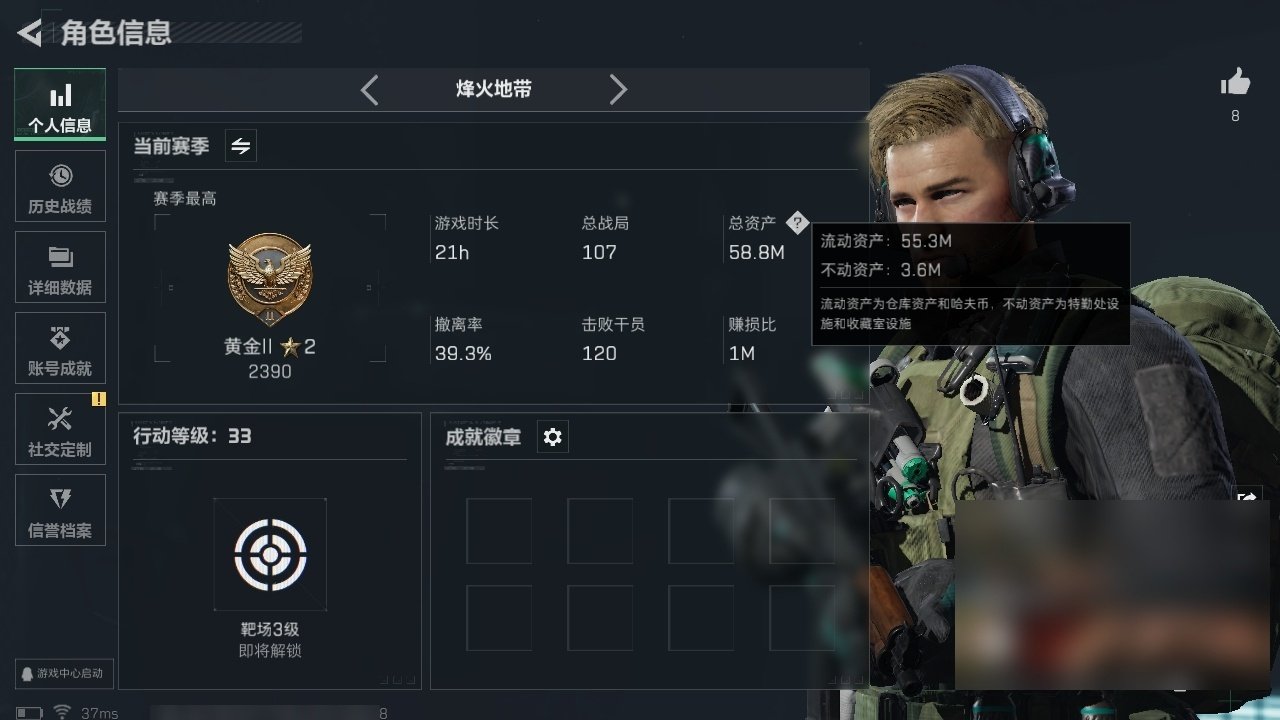Click the gold eagle rank badge
Image resolution: width=1280 pixels, height=720 pixels.
(x=270, y=278)
